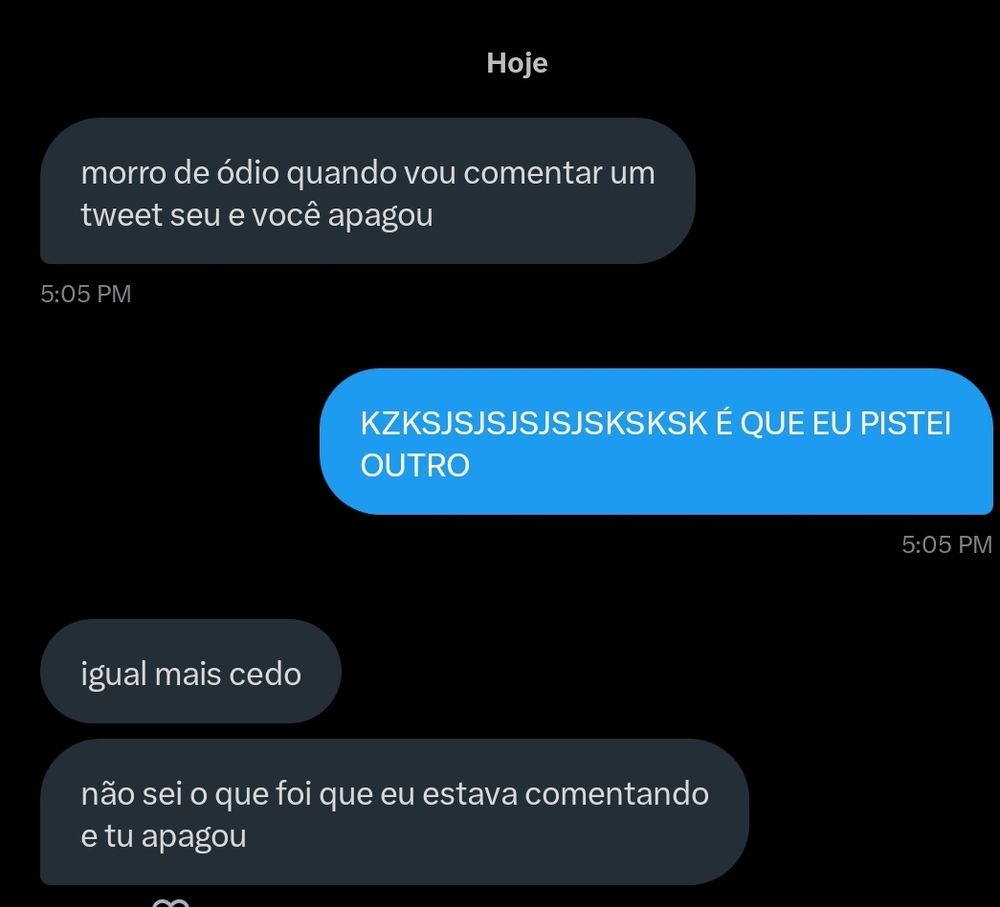Image resolution: width=1000 pixels, height=907 pixels.
Task: Select the "igual mais cedo" message bubble
Action: pos(191,671)
